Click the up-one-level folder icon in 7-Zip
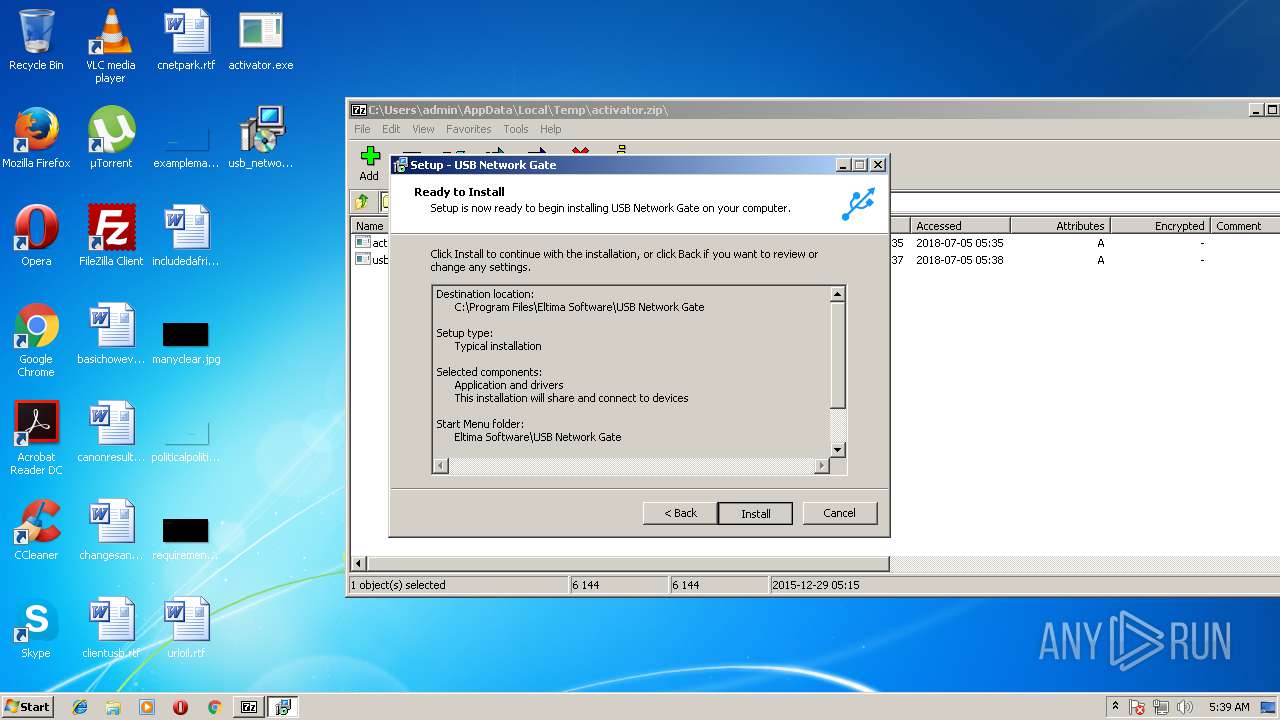 pos(362,202)
